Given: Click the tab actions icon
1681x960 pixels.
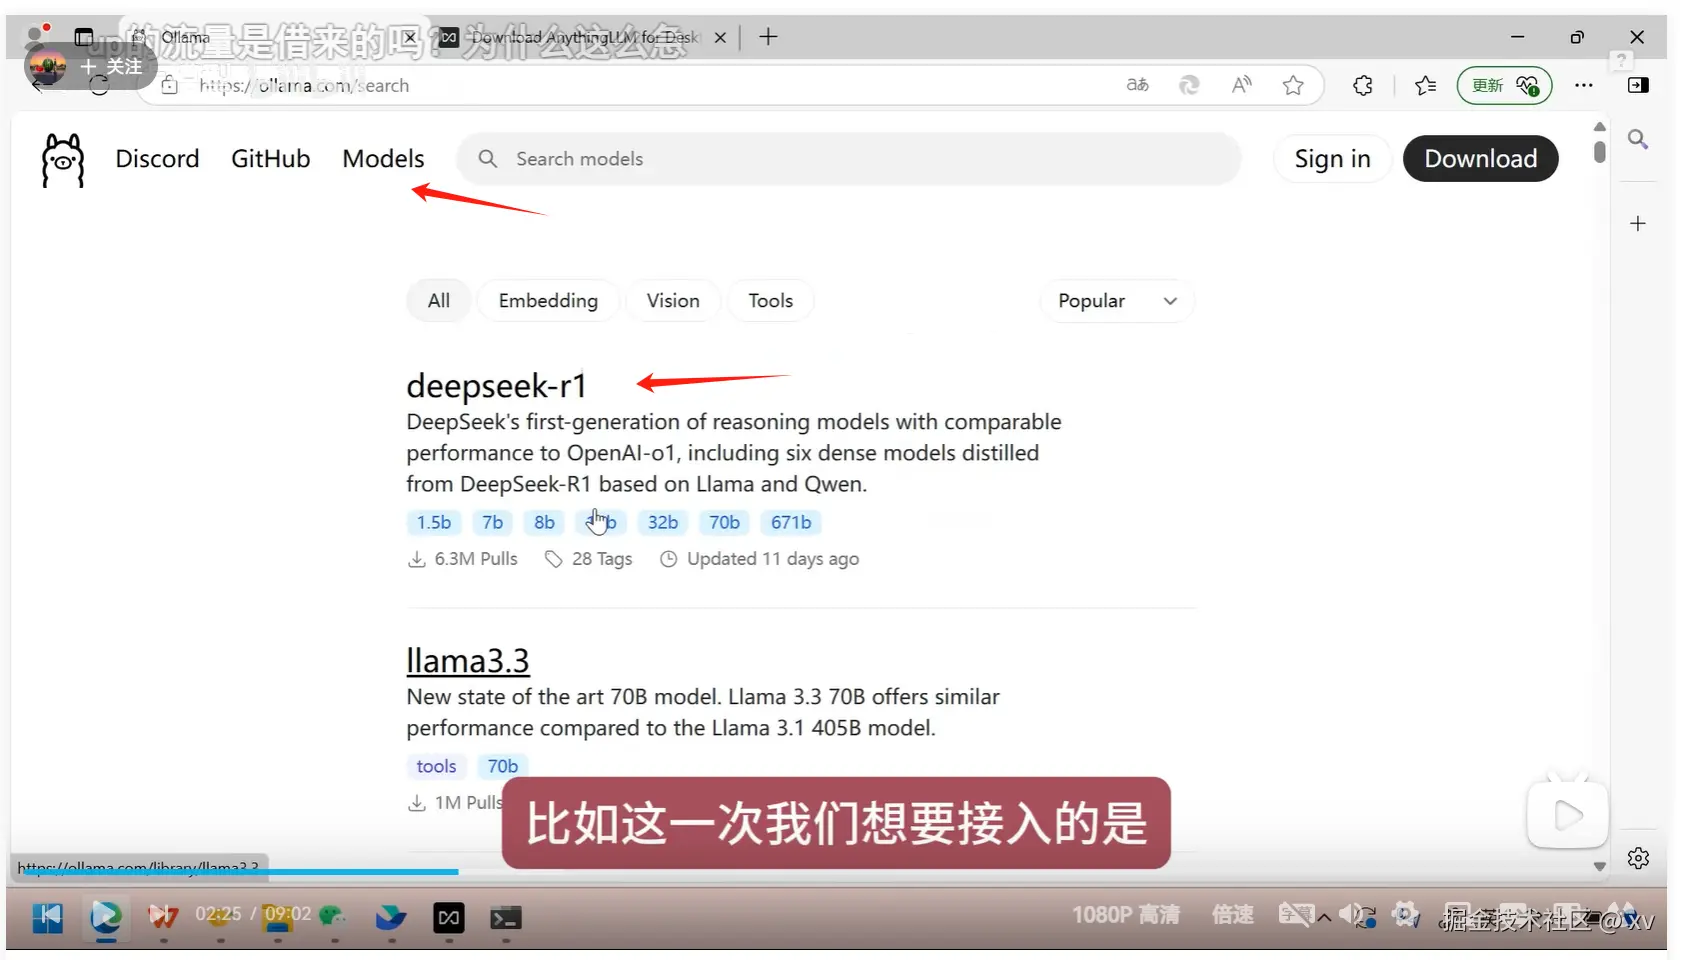Looking at the screenshot, I should pos(84,37).
